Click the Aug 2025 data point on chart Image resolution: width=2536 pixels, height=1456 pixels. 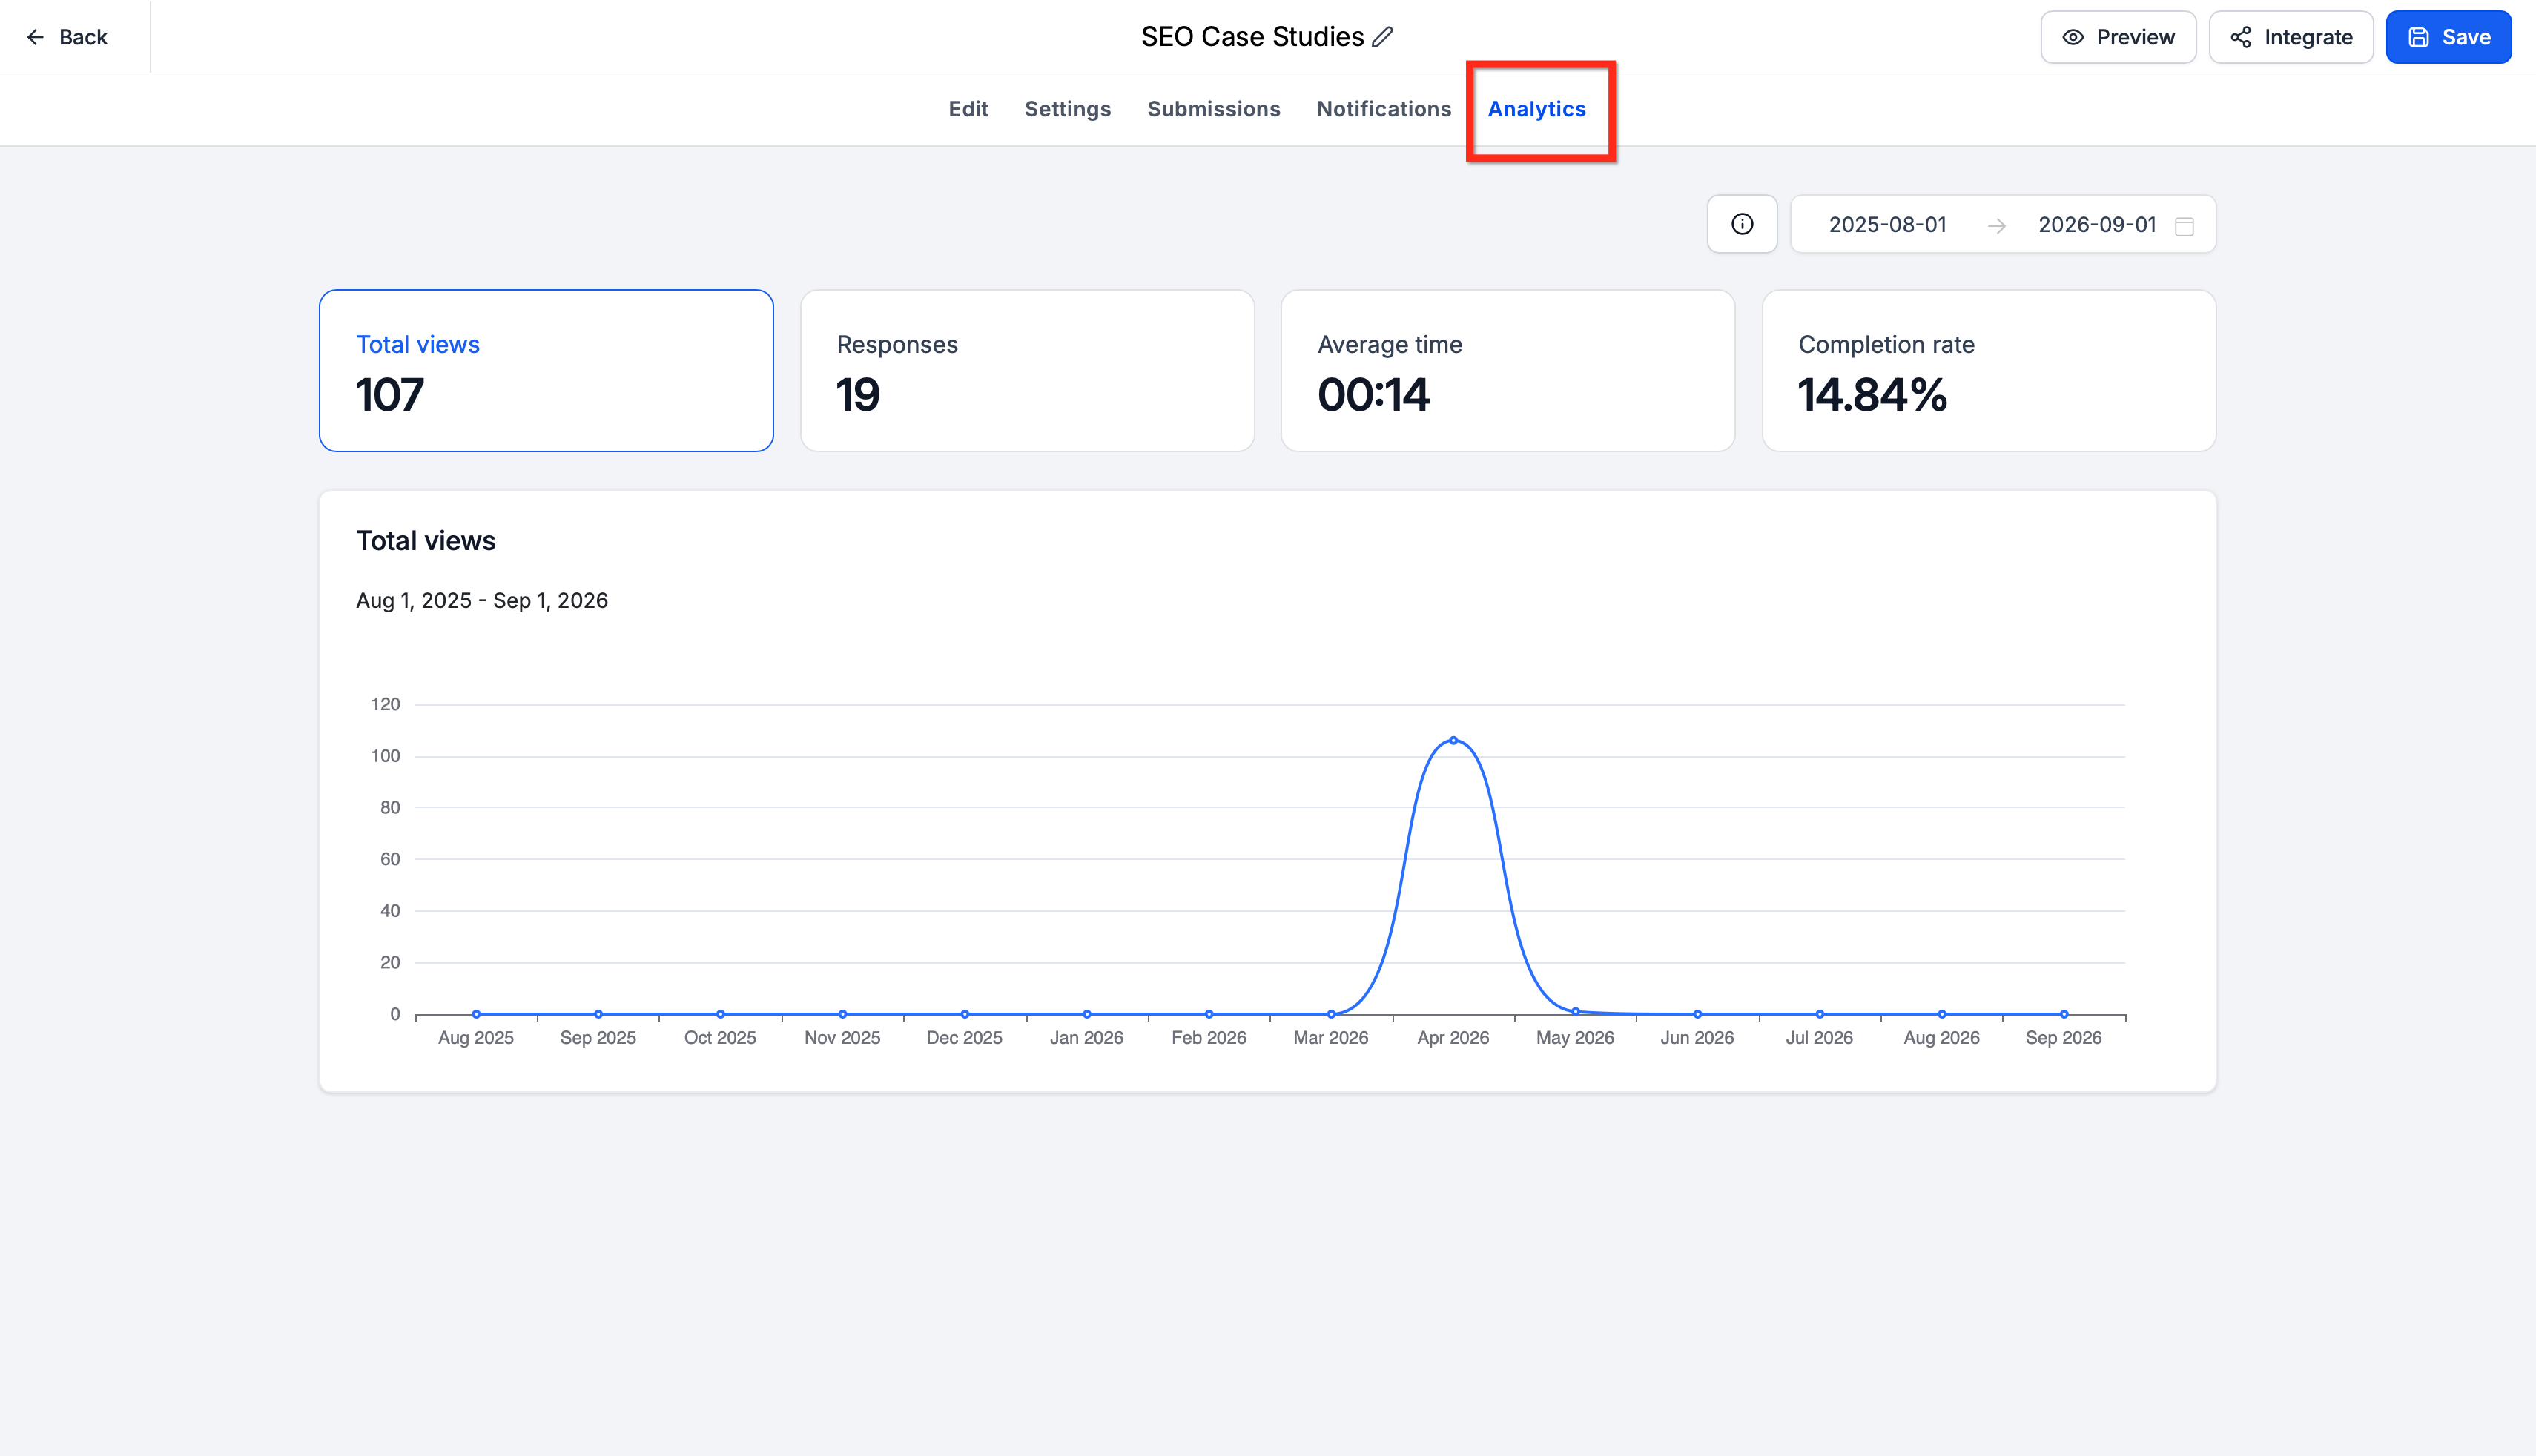point(476,1014)
